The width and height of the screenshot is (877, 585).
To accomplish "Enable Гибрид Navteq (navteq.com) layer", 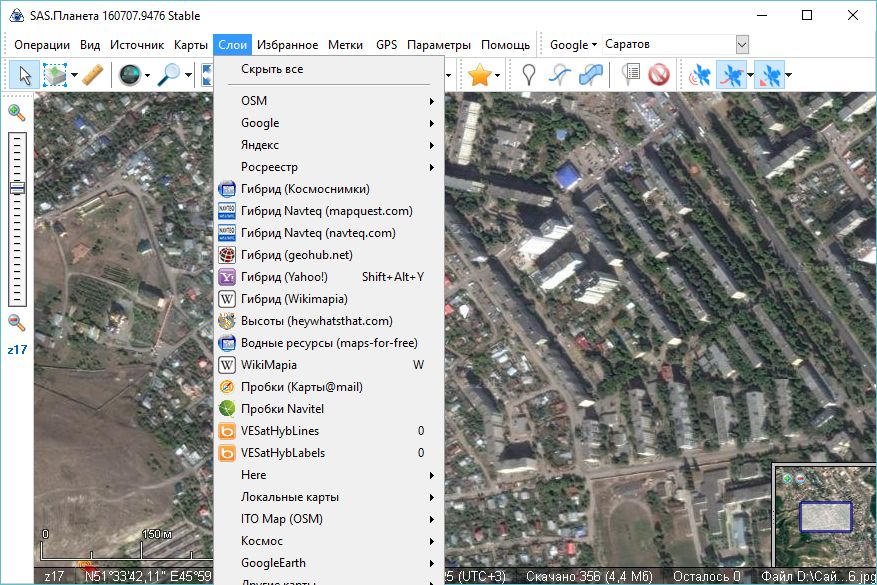I will (329, 233).
